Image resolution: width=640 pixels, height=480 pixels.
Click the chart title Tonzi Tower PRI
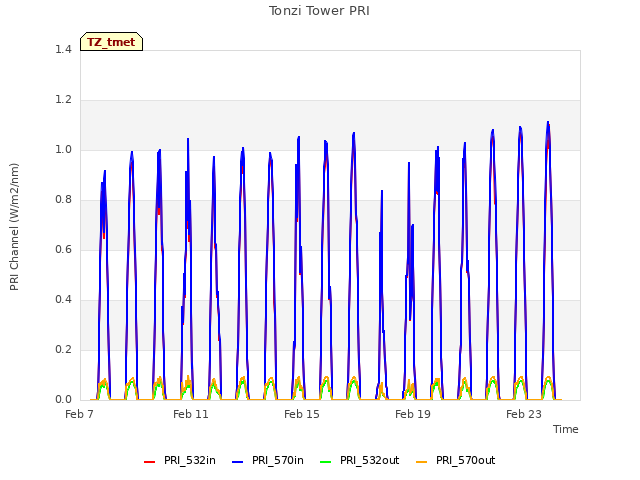319,11
